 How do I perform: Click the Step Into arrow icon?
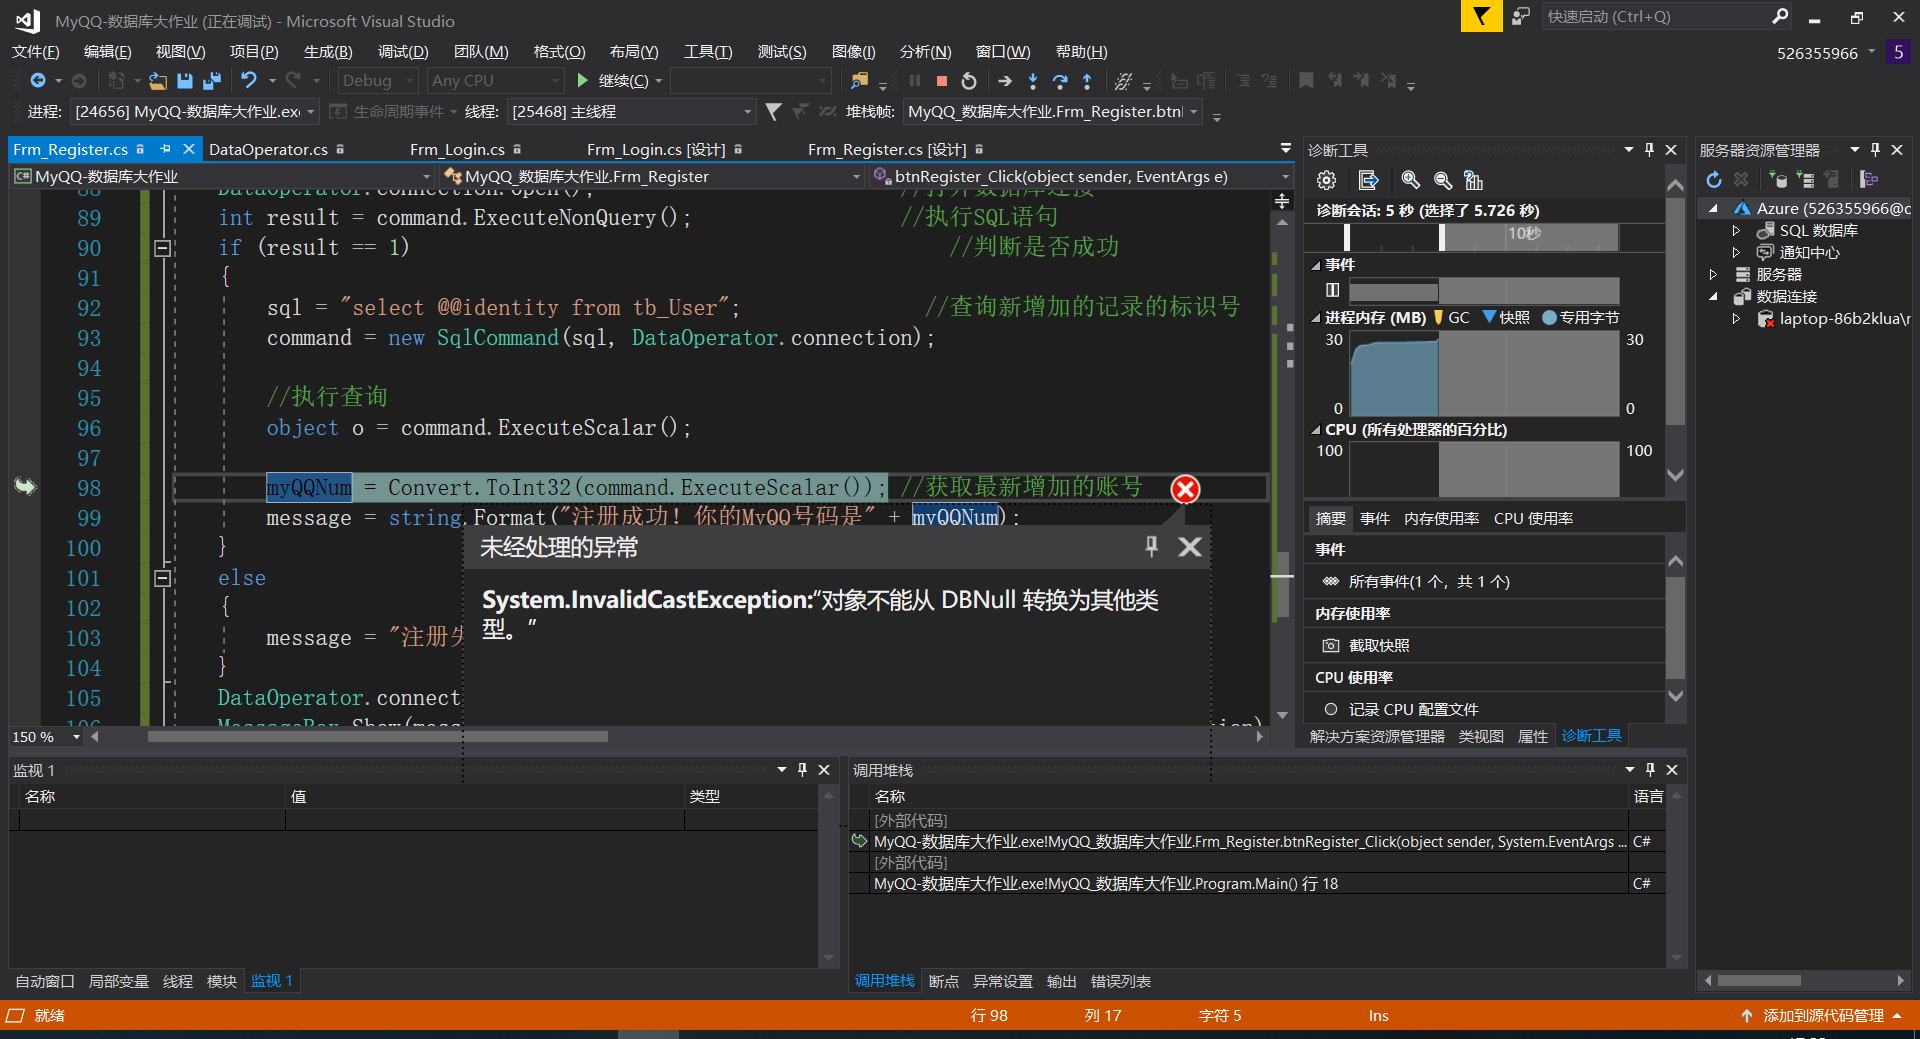pyautogui.click(x=1033, y=81)
